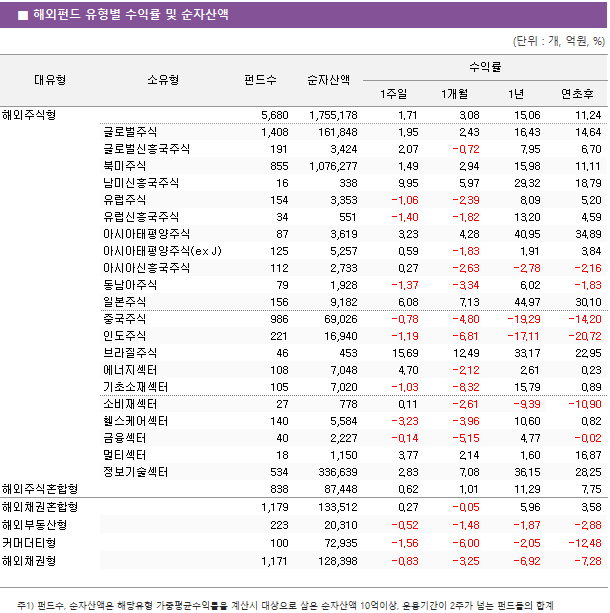Select the -19,29 중국주식 one-year return
610x613 pixels.
[524, 319]
